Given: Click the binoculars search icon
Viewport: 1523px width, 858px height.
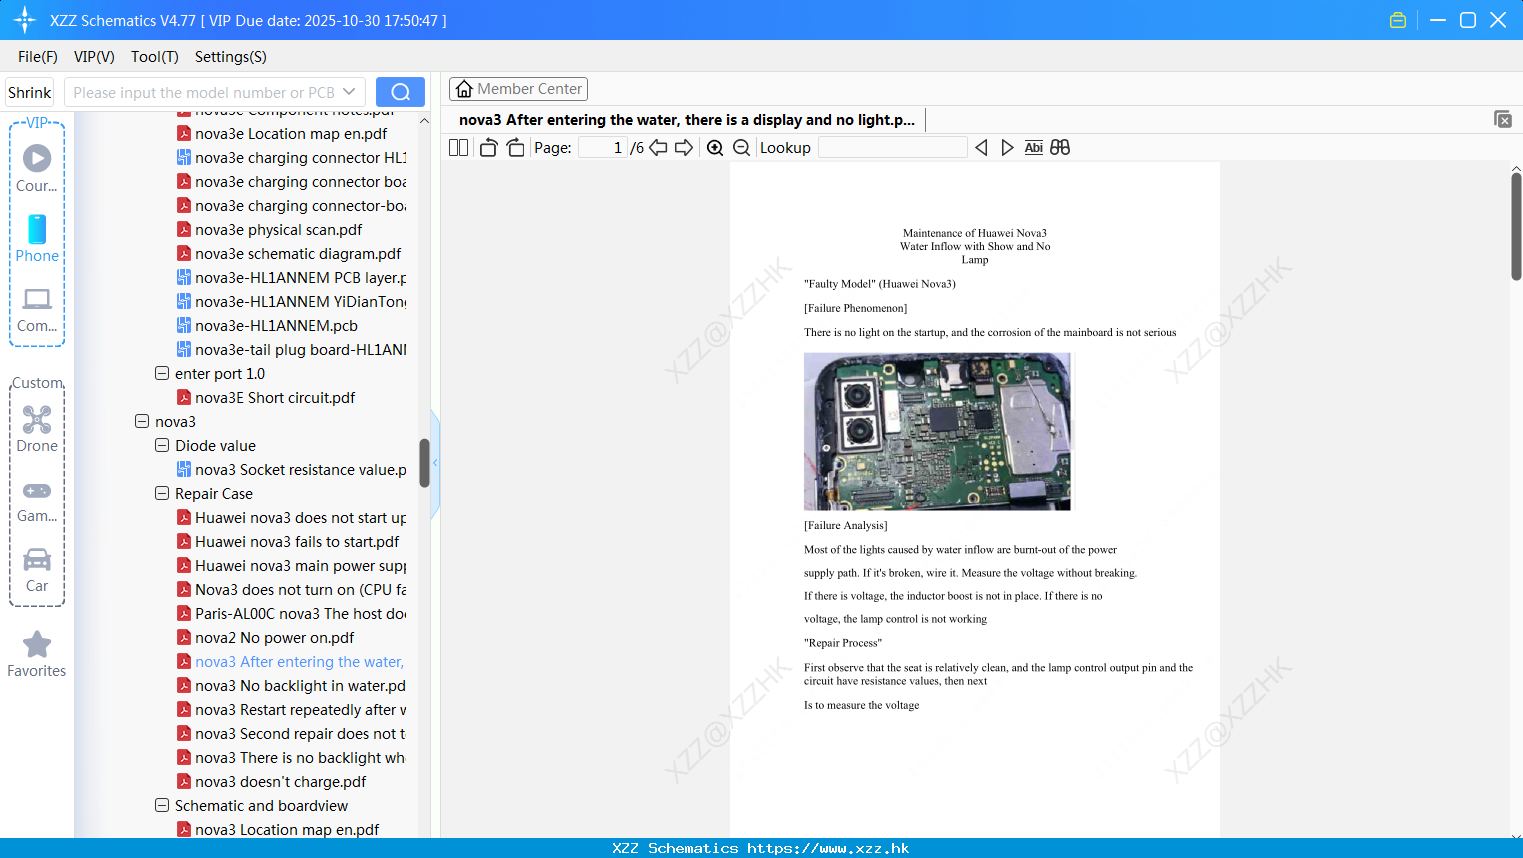Looking at the screenshot, I should pyautogui.click(x=1060, y=147).
